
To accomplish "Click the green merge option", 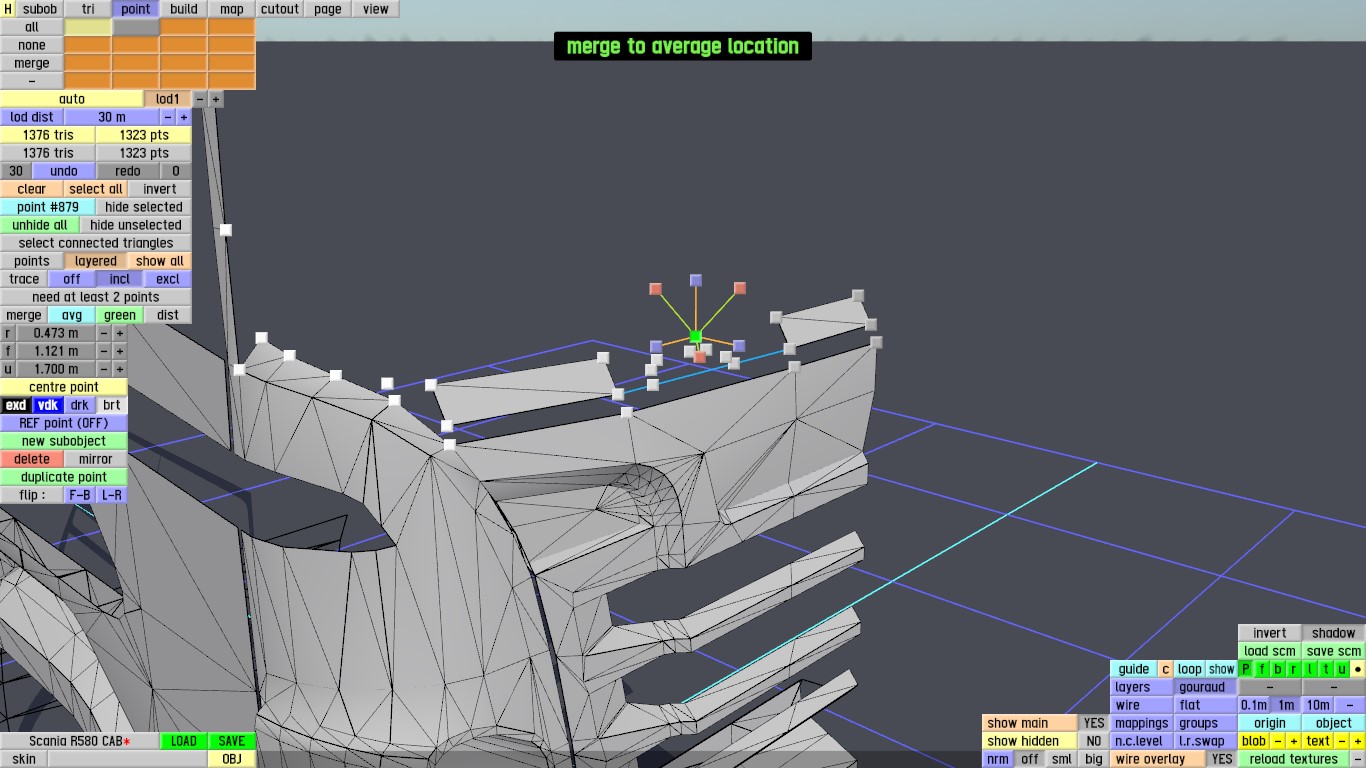I will (120, 315).
